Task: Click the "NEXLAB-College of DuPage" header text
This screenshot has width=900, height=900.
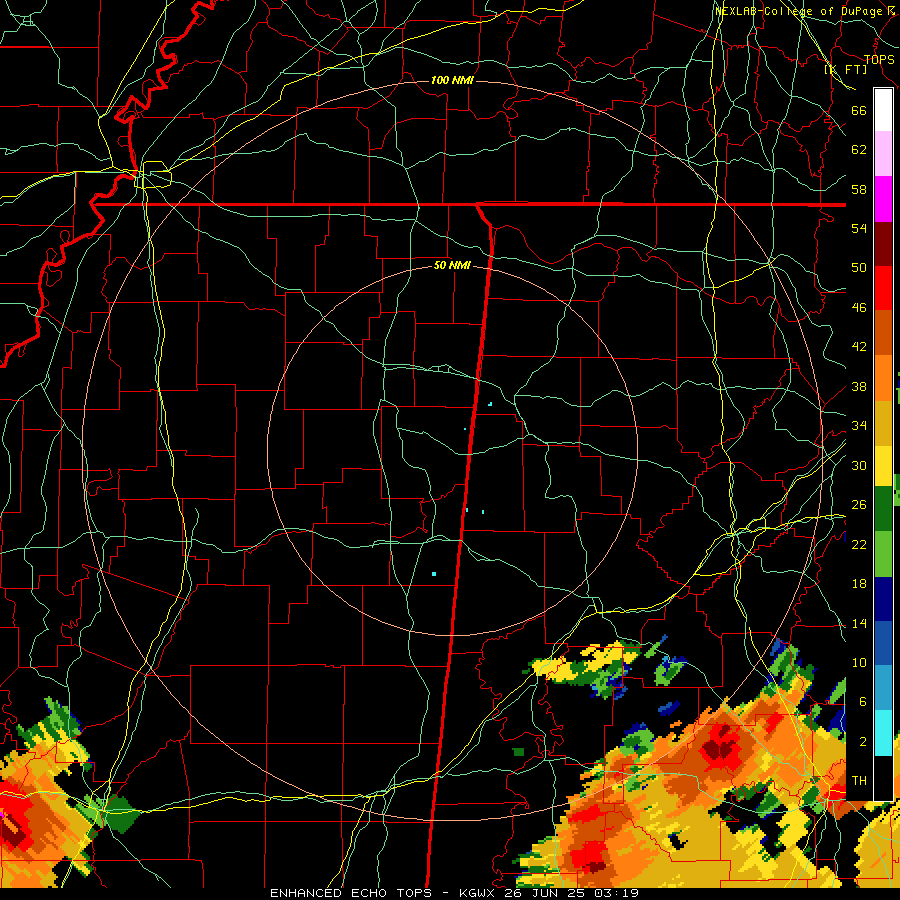Action: 798,11
